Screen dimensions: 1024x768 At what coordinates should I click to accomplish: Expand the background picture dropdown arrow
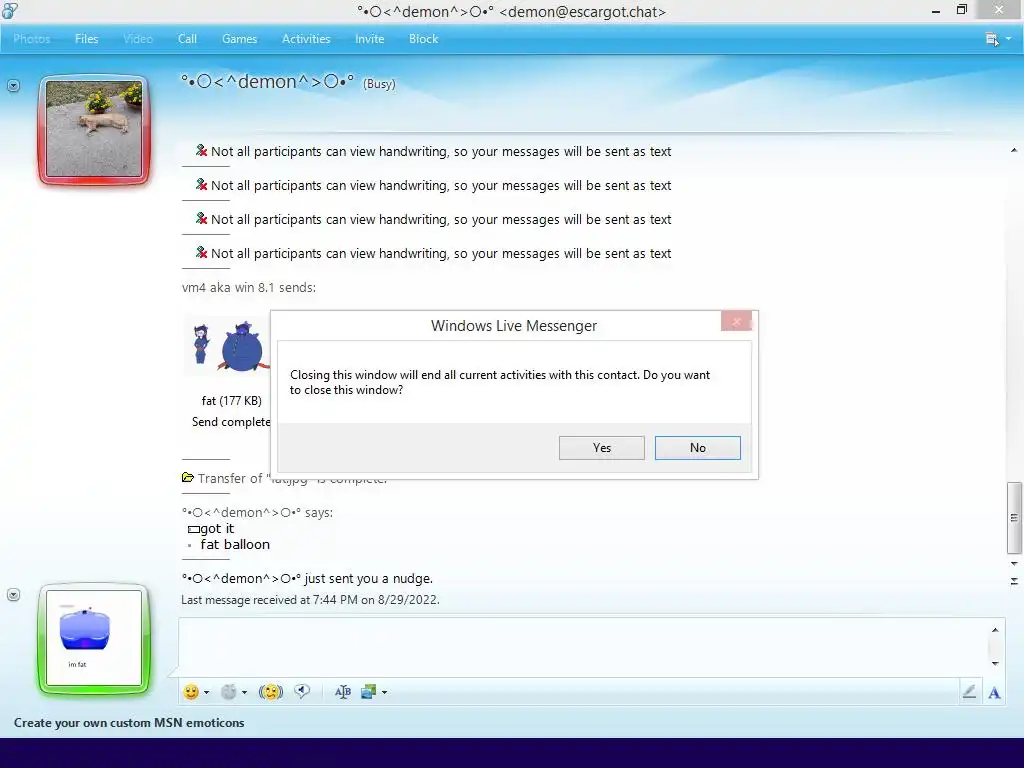[x=385, y=692]
